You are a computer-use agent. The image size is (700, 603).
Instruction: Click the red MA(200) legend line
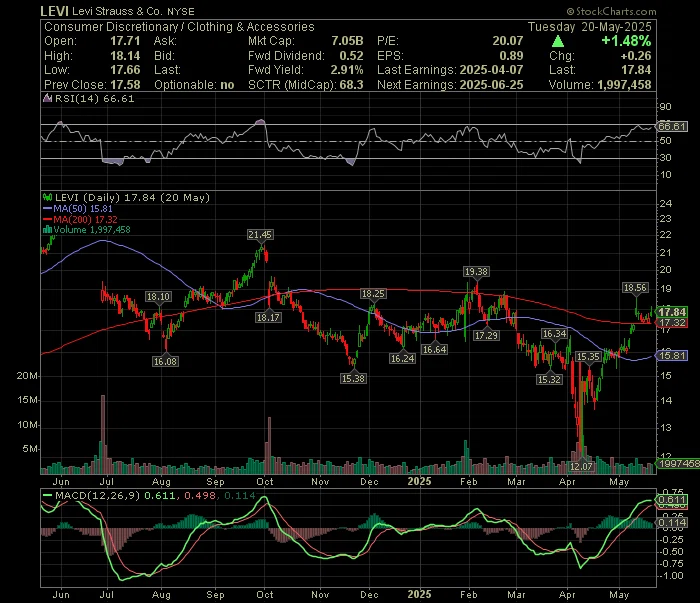(x=47, y=220)
